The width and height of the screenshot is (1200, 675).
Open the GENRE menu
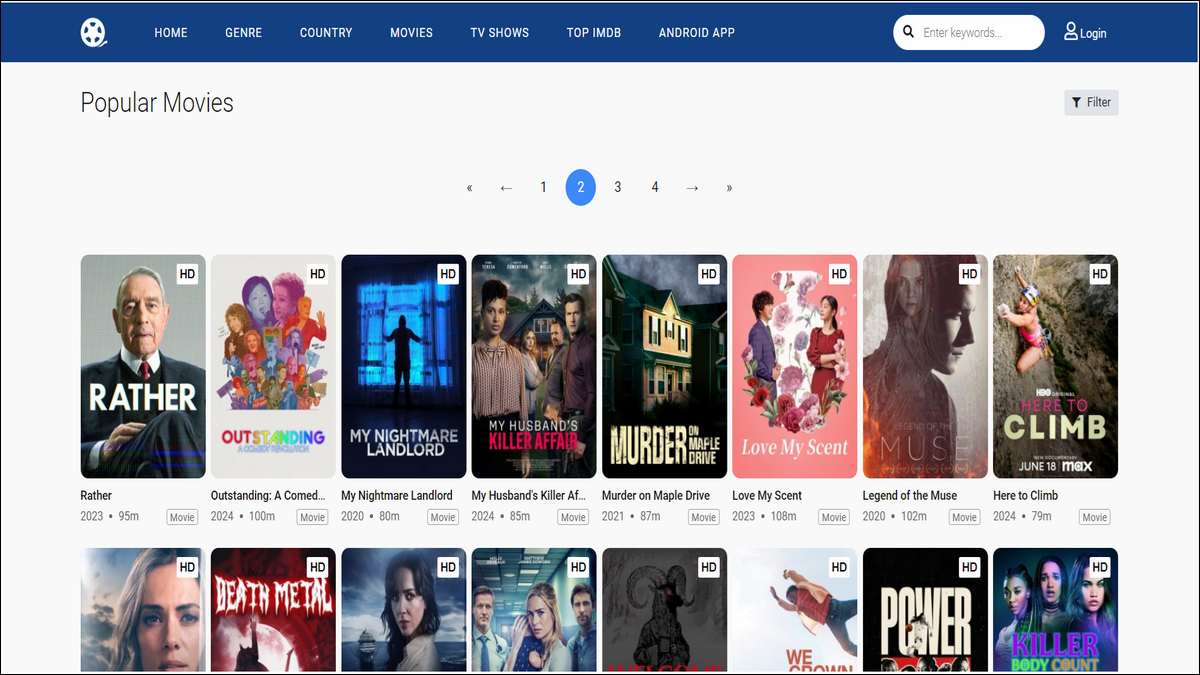[244, 32]
